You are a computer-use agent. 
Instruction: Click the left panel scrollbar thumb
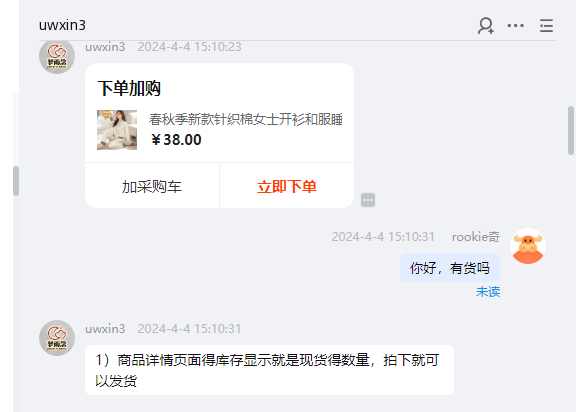[x=16, y=181]
